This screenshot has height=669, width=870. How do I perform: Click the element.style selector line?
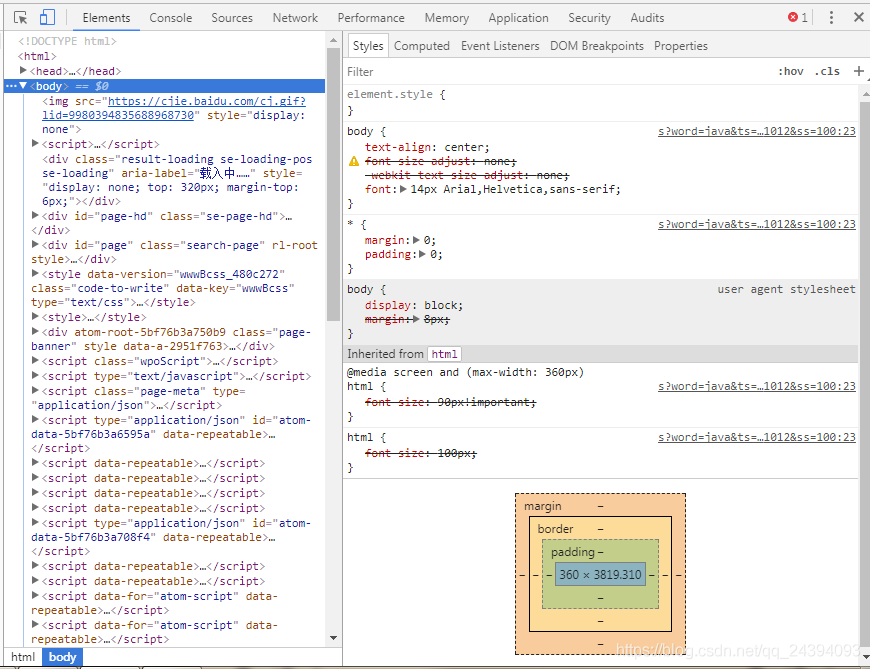tap(396, 94)
